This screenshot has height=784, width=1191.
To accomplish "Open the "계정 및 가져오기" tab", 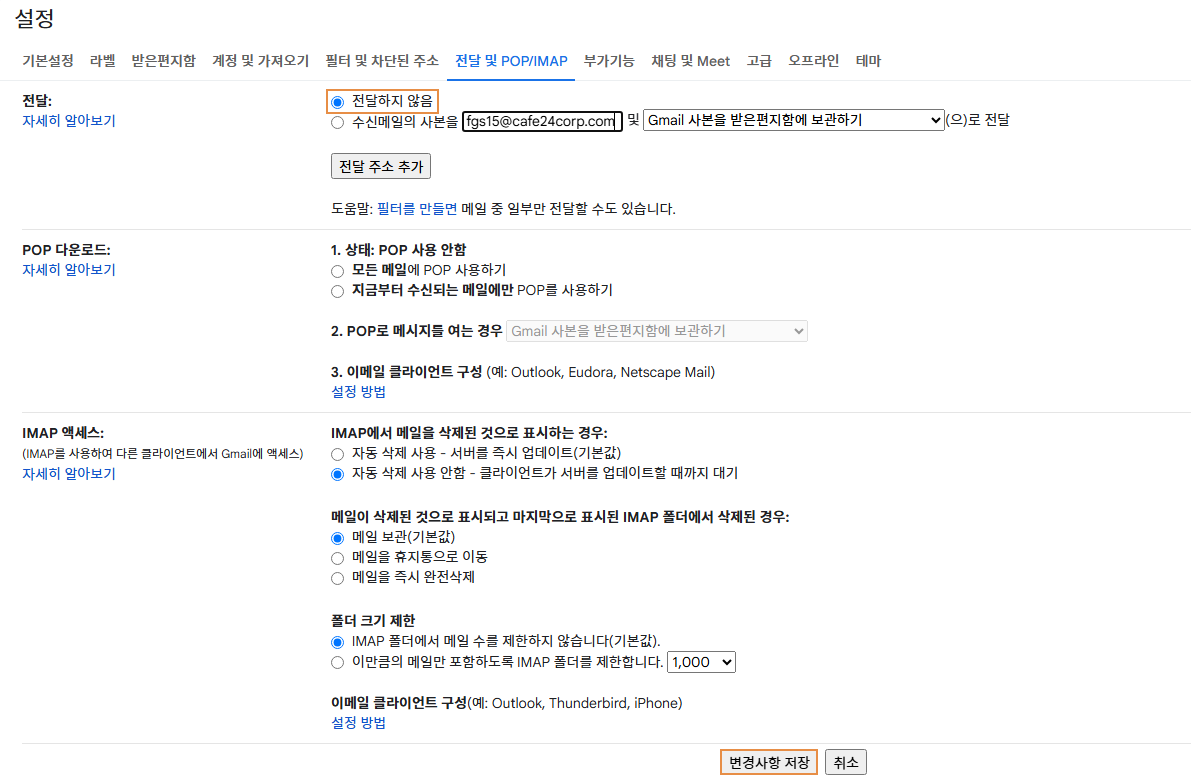I will tap(260, 61).
